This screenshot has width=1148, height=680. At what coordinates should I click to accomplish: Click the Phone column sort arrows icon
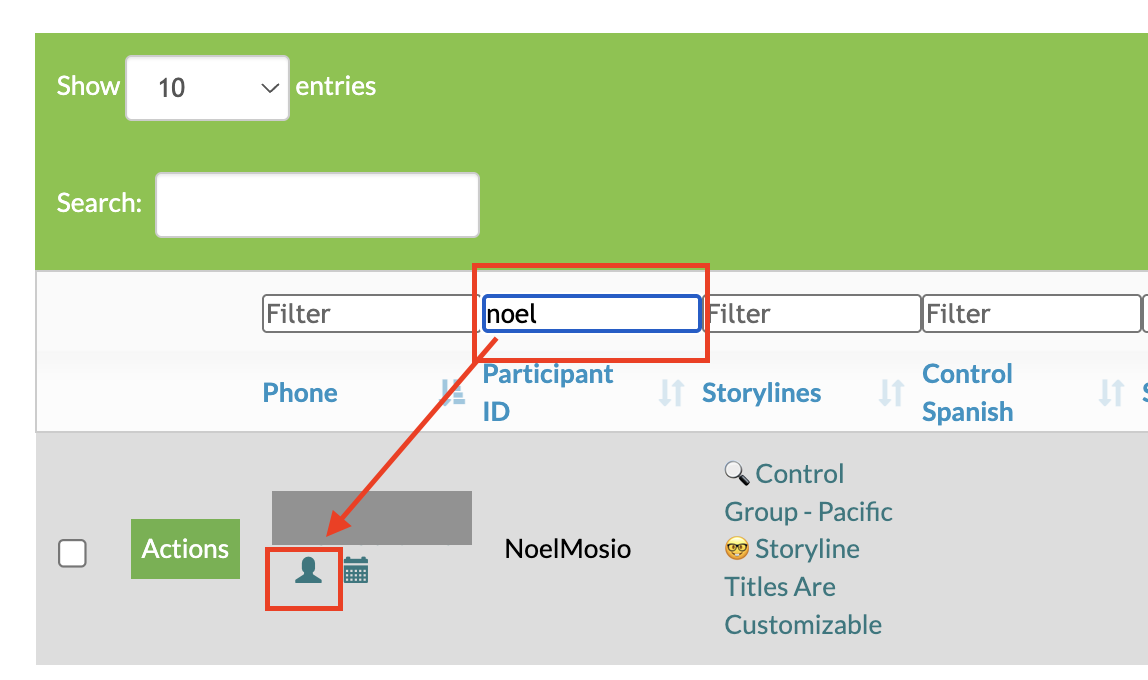tap(452, 393)
